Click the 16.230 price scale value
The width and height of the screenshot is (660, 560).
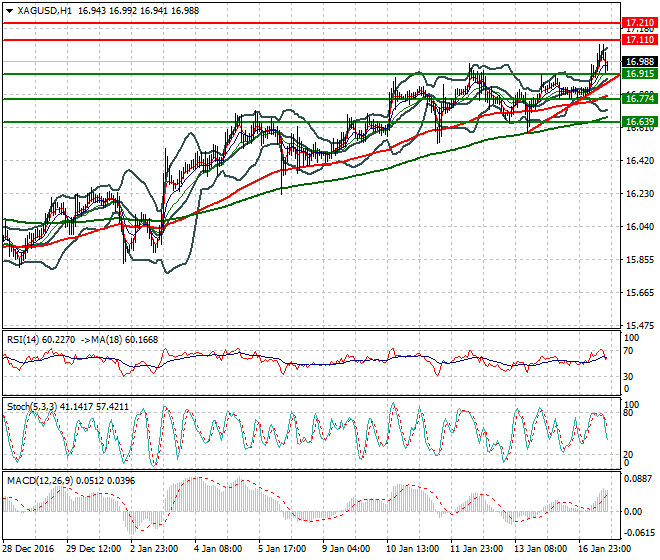click(x=640, y=193)
